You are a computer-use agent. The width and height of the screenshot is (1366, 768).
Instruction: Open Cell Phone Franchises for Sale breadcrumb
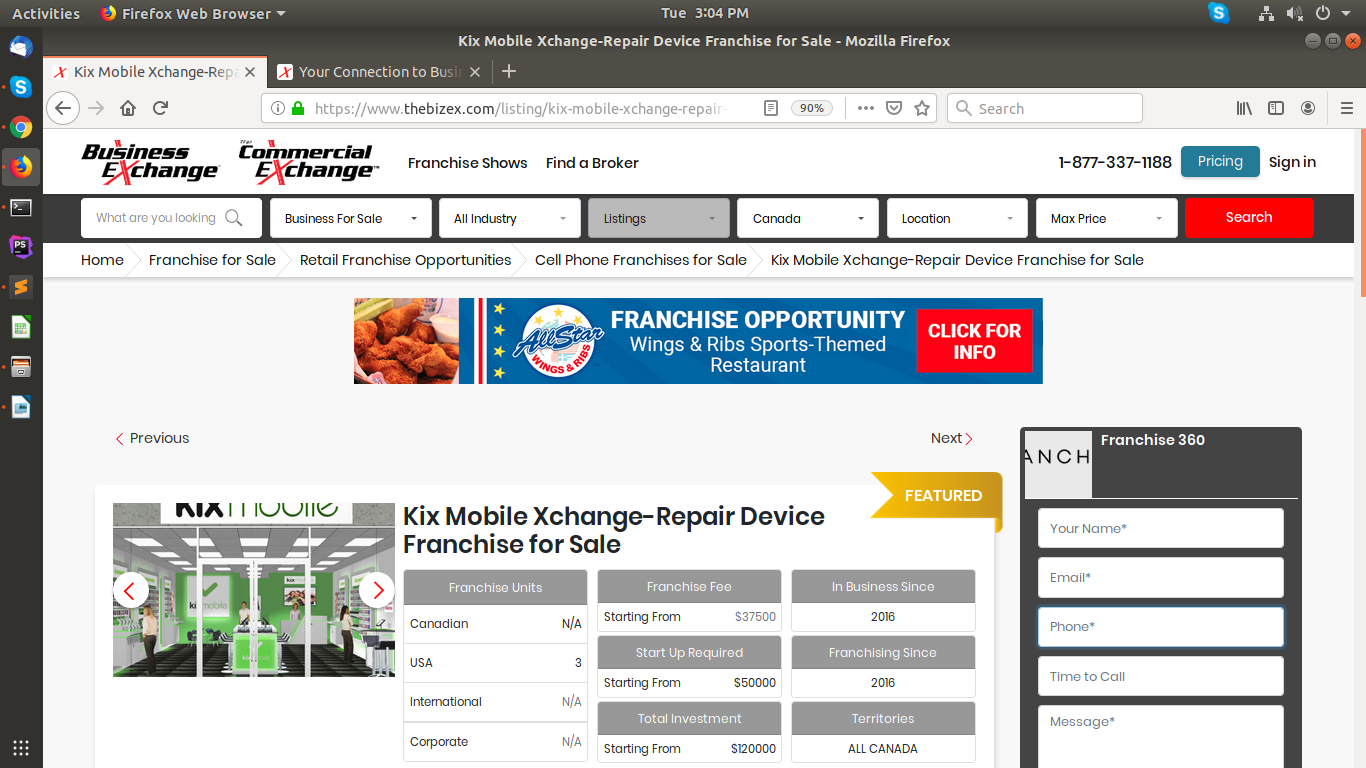(641, 260)
